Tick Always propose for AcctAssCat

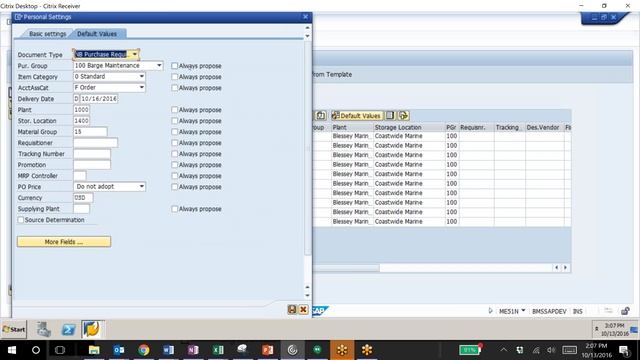click(x=175, y=88)
